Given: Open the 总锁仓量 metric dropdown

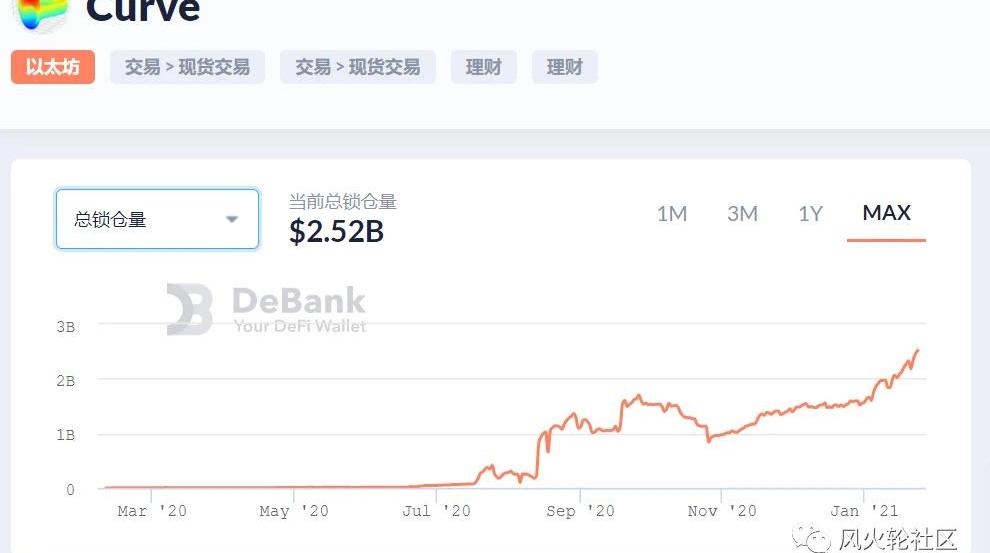Looking at the screenshot, I should click(x=157, y=219).
